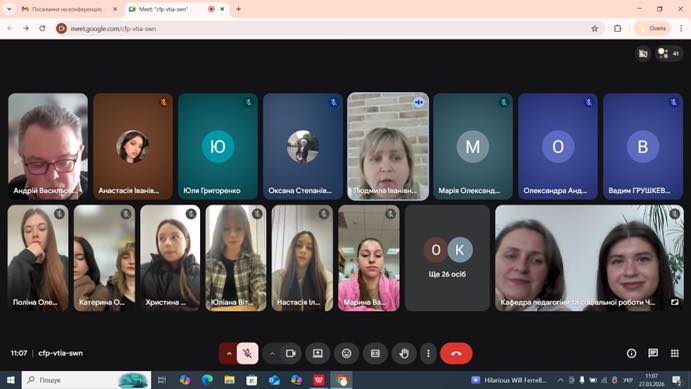
Task: Click the address bar meet.google.com URL
Action: (x=113, y=29)
